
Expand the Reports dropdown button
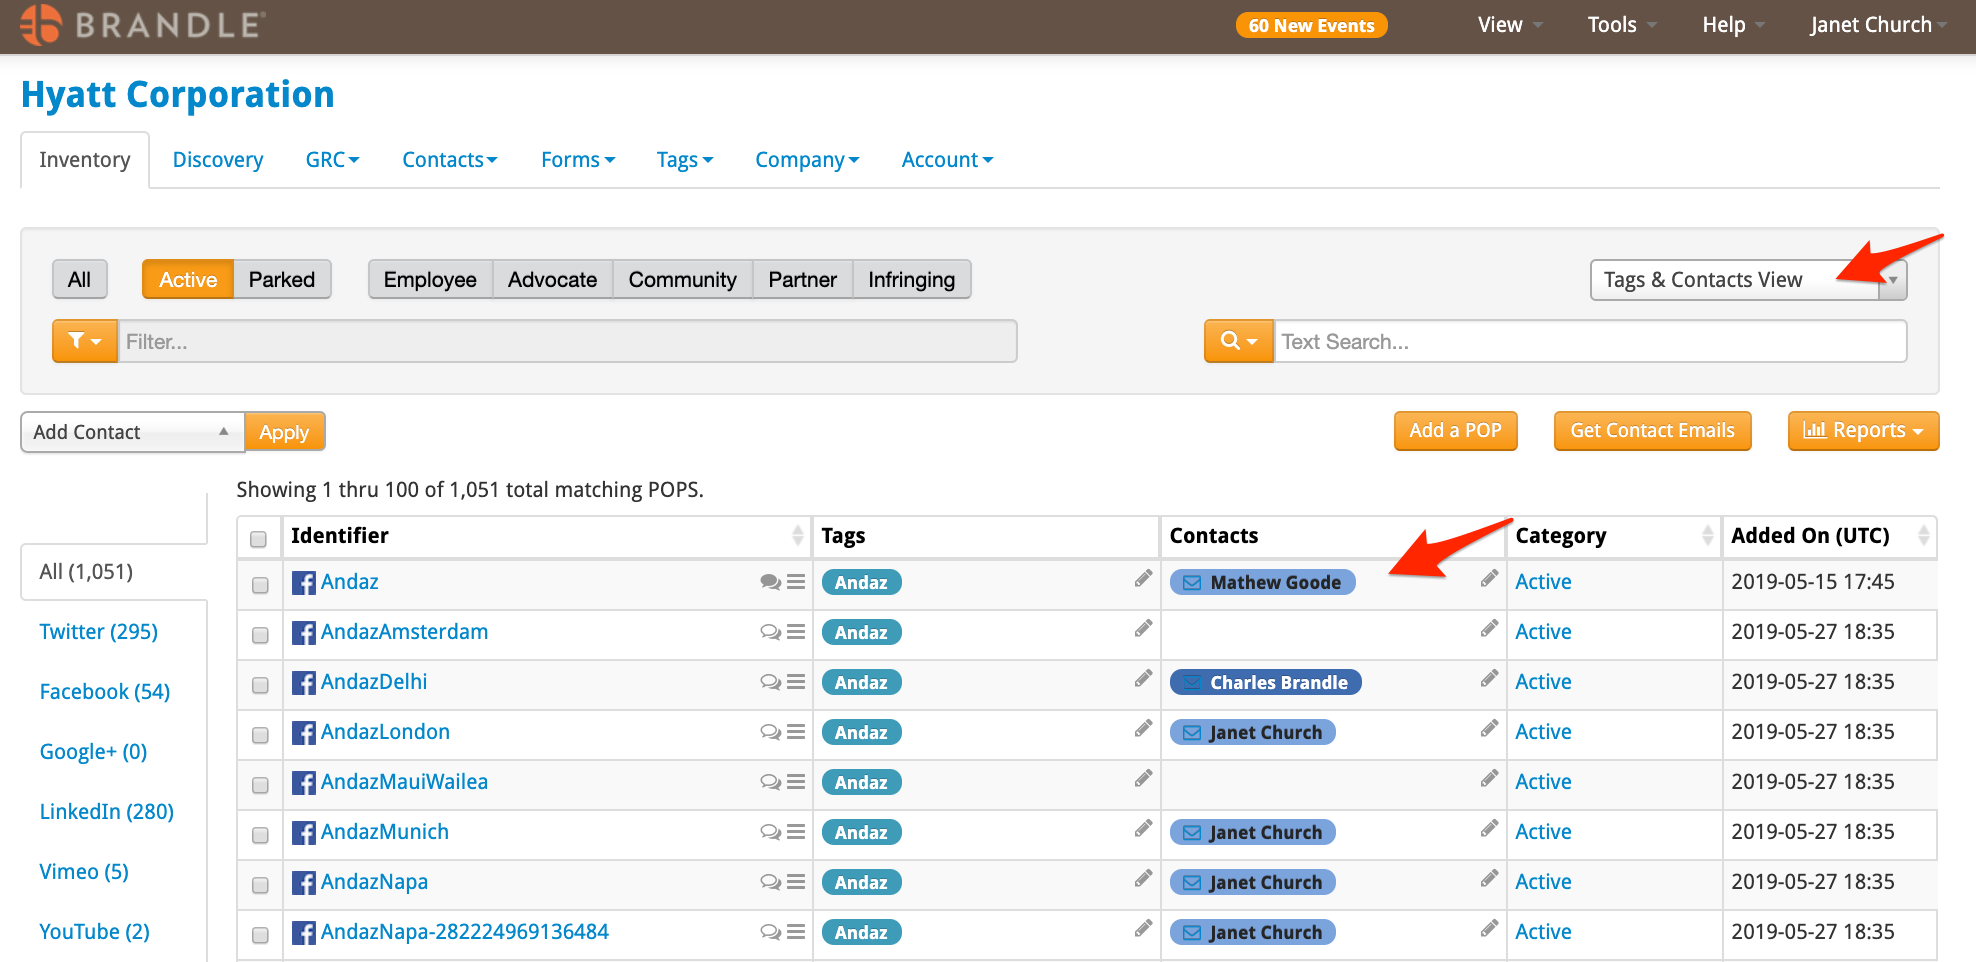click(x=1863, y=431)
